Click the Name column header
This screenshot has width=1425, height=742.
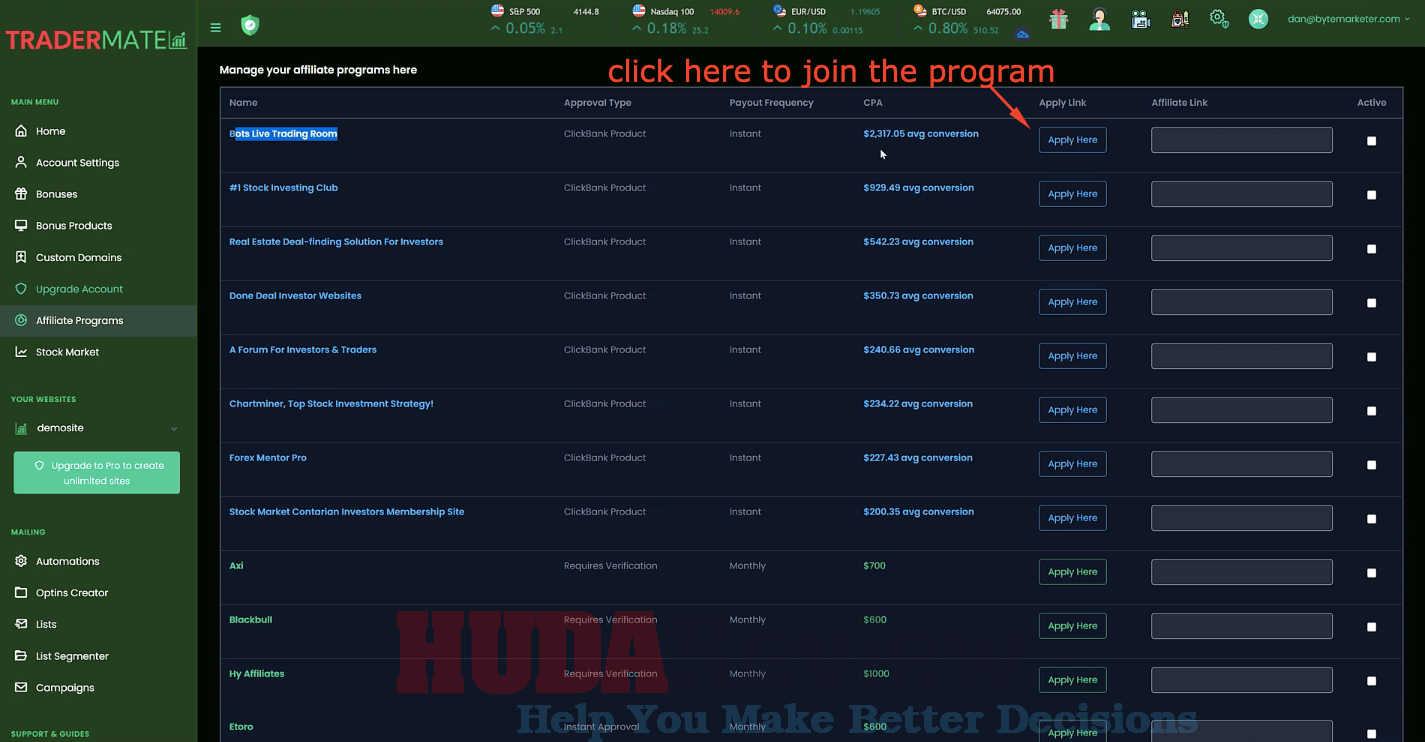click(243, 103)
